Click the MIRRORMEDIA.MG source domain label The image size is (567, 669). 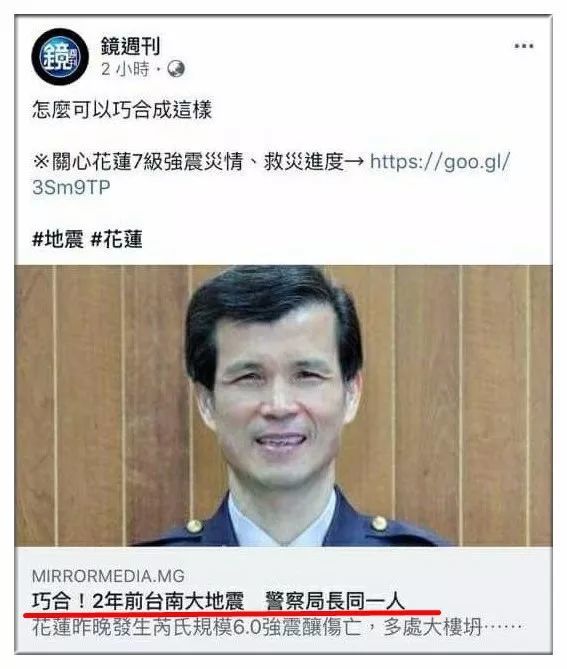point(108,576)
